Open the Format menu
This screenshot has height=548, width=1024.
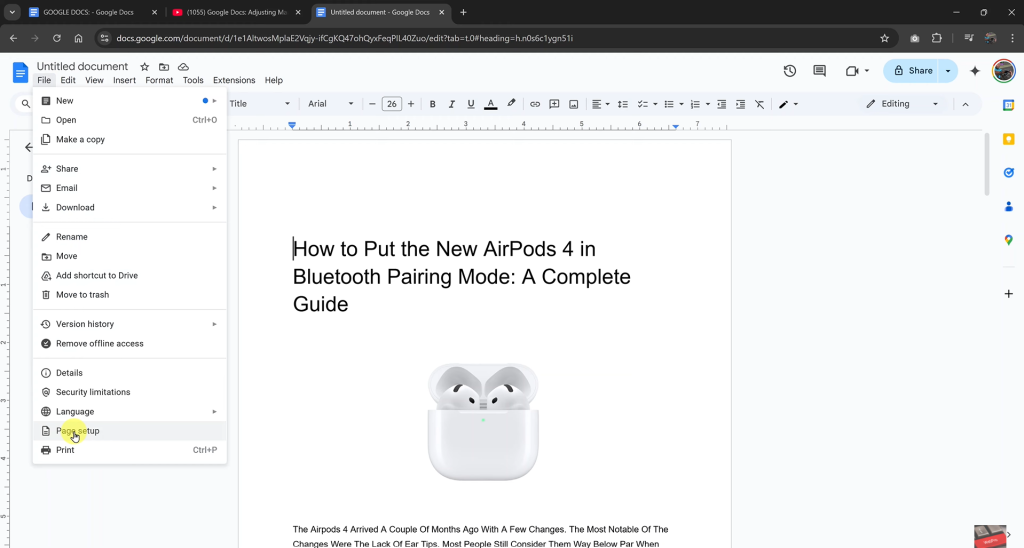coord(159,80)
